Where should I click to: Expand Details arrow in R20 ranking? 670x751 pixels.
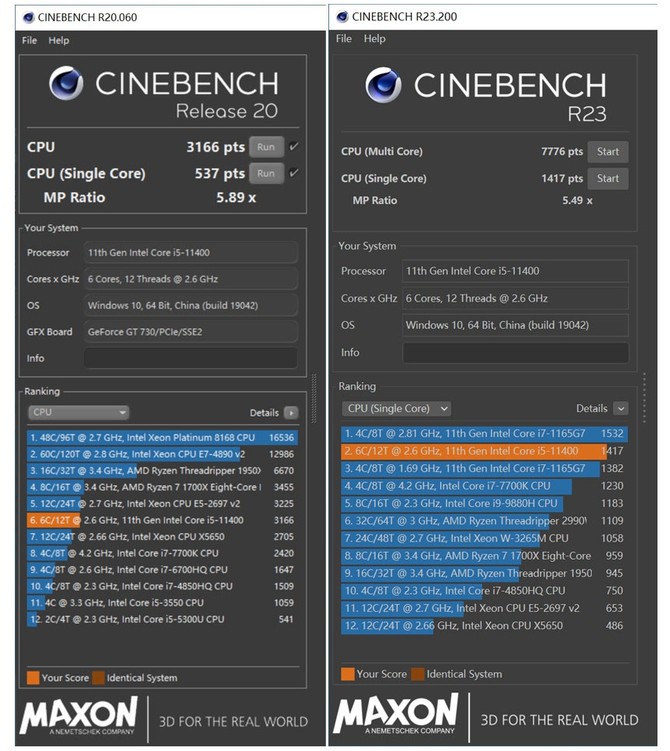click(x=291, y=412)
